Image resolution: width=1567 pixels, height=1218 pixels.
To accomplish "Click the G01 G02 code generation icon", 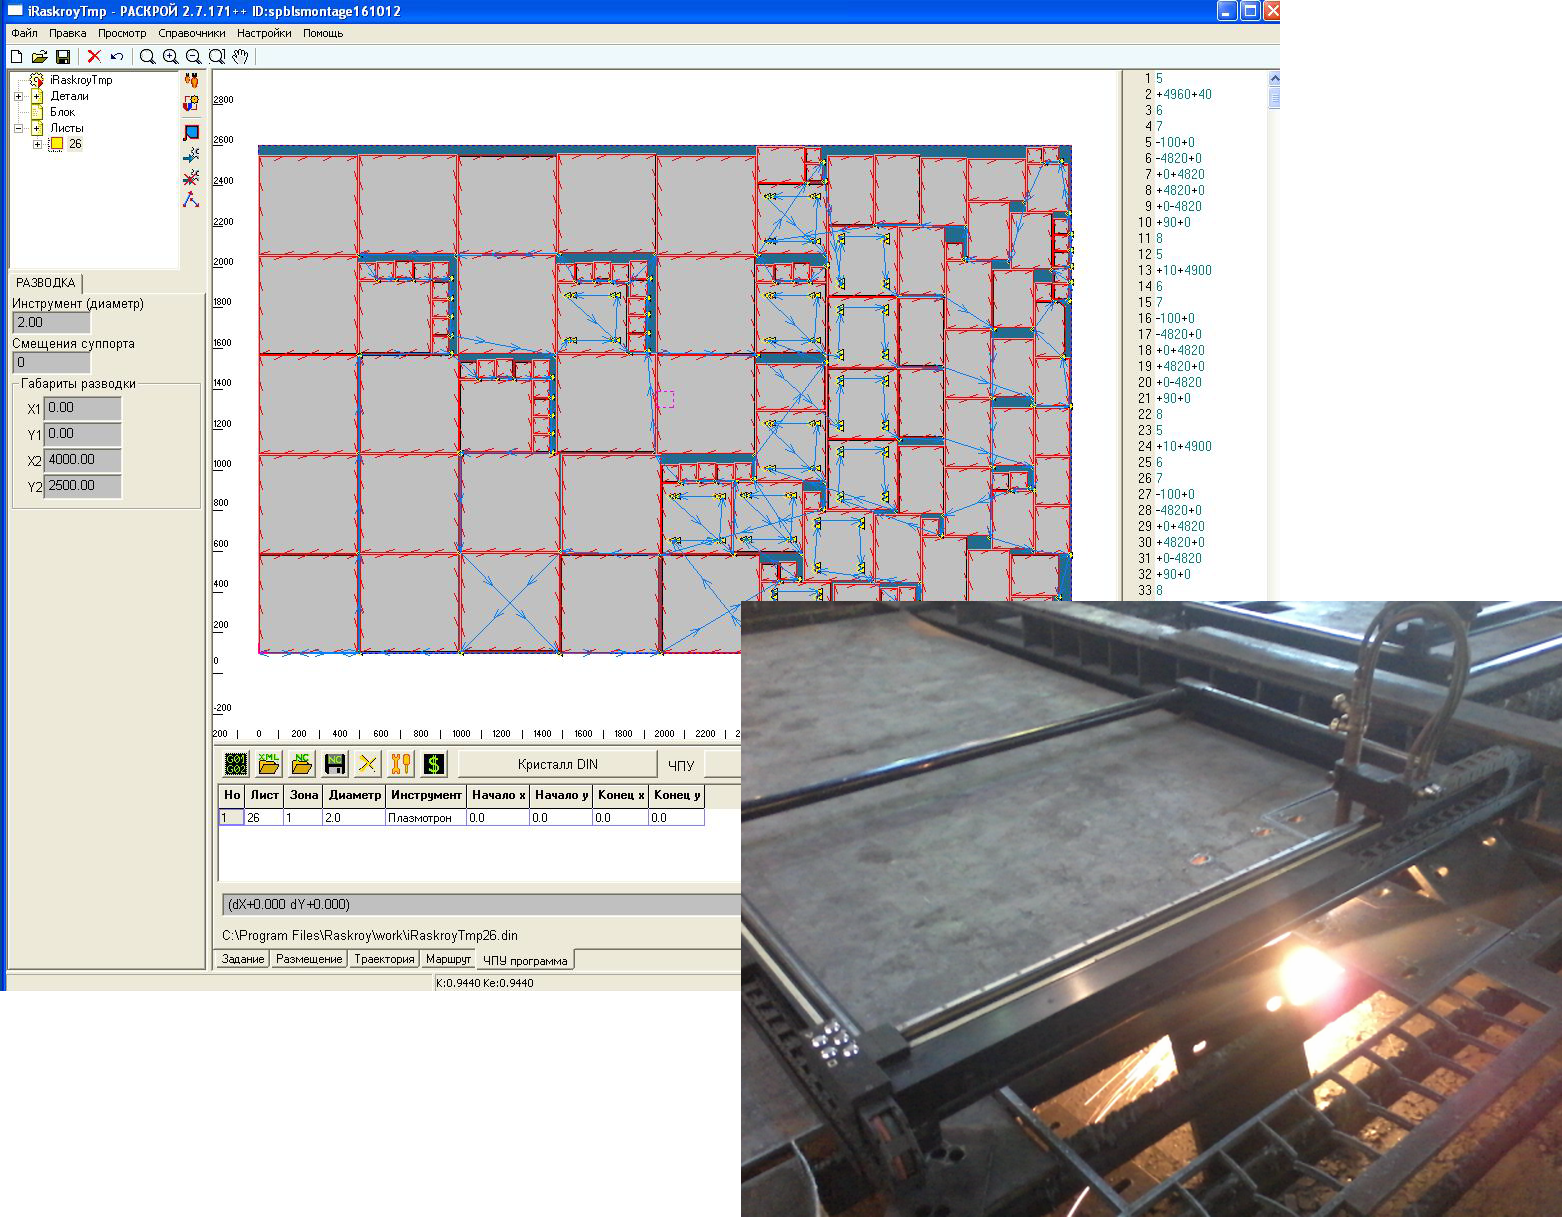I will coord(235,764).
